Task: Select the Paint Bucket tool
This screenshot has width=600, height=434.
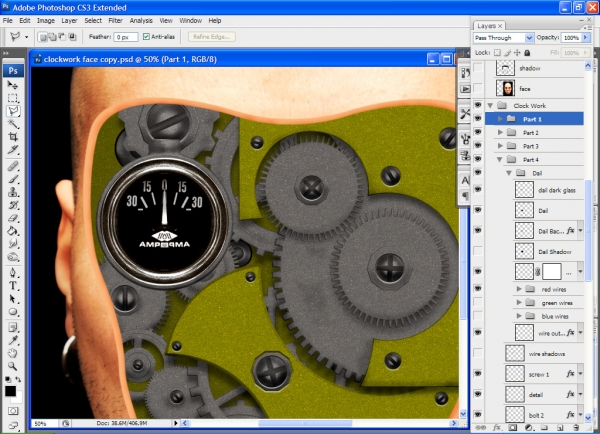Action: click(x=13, y=231)
